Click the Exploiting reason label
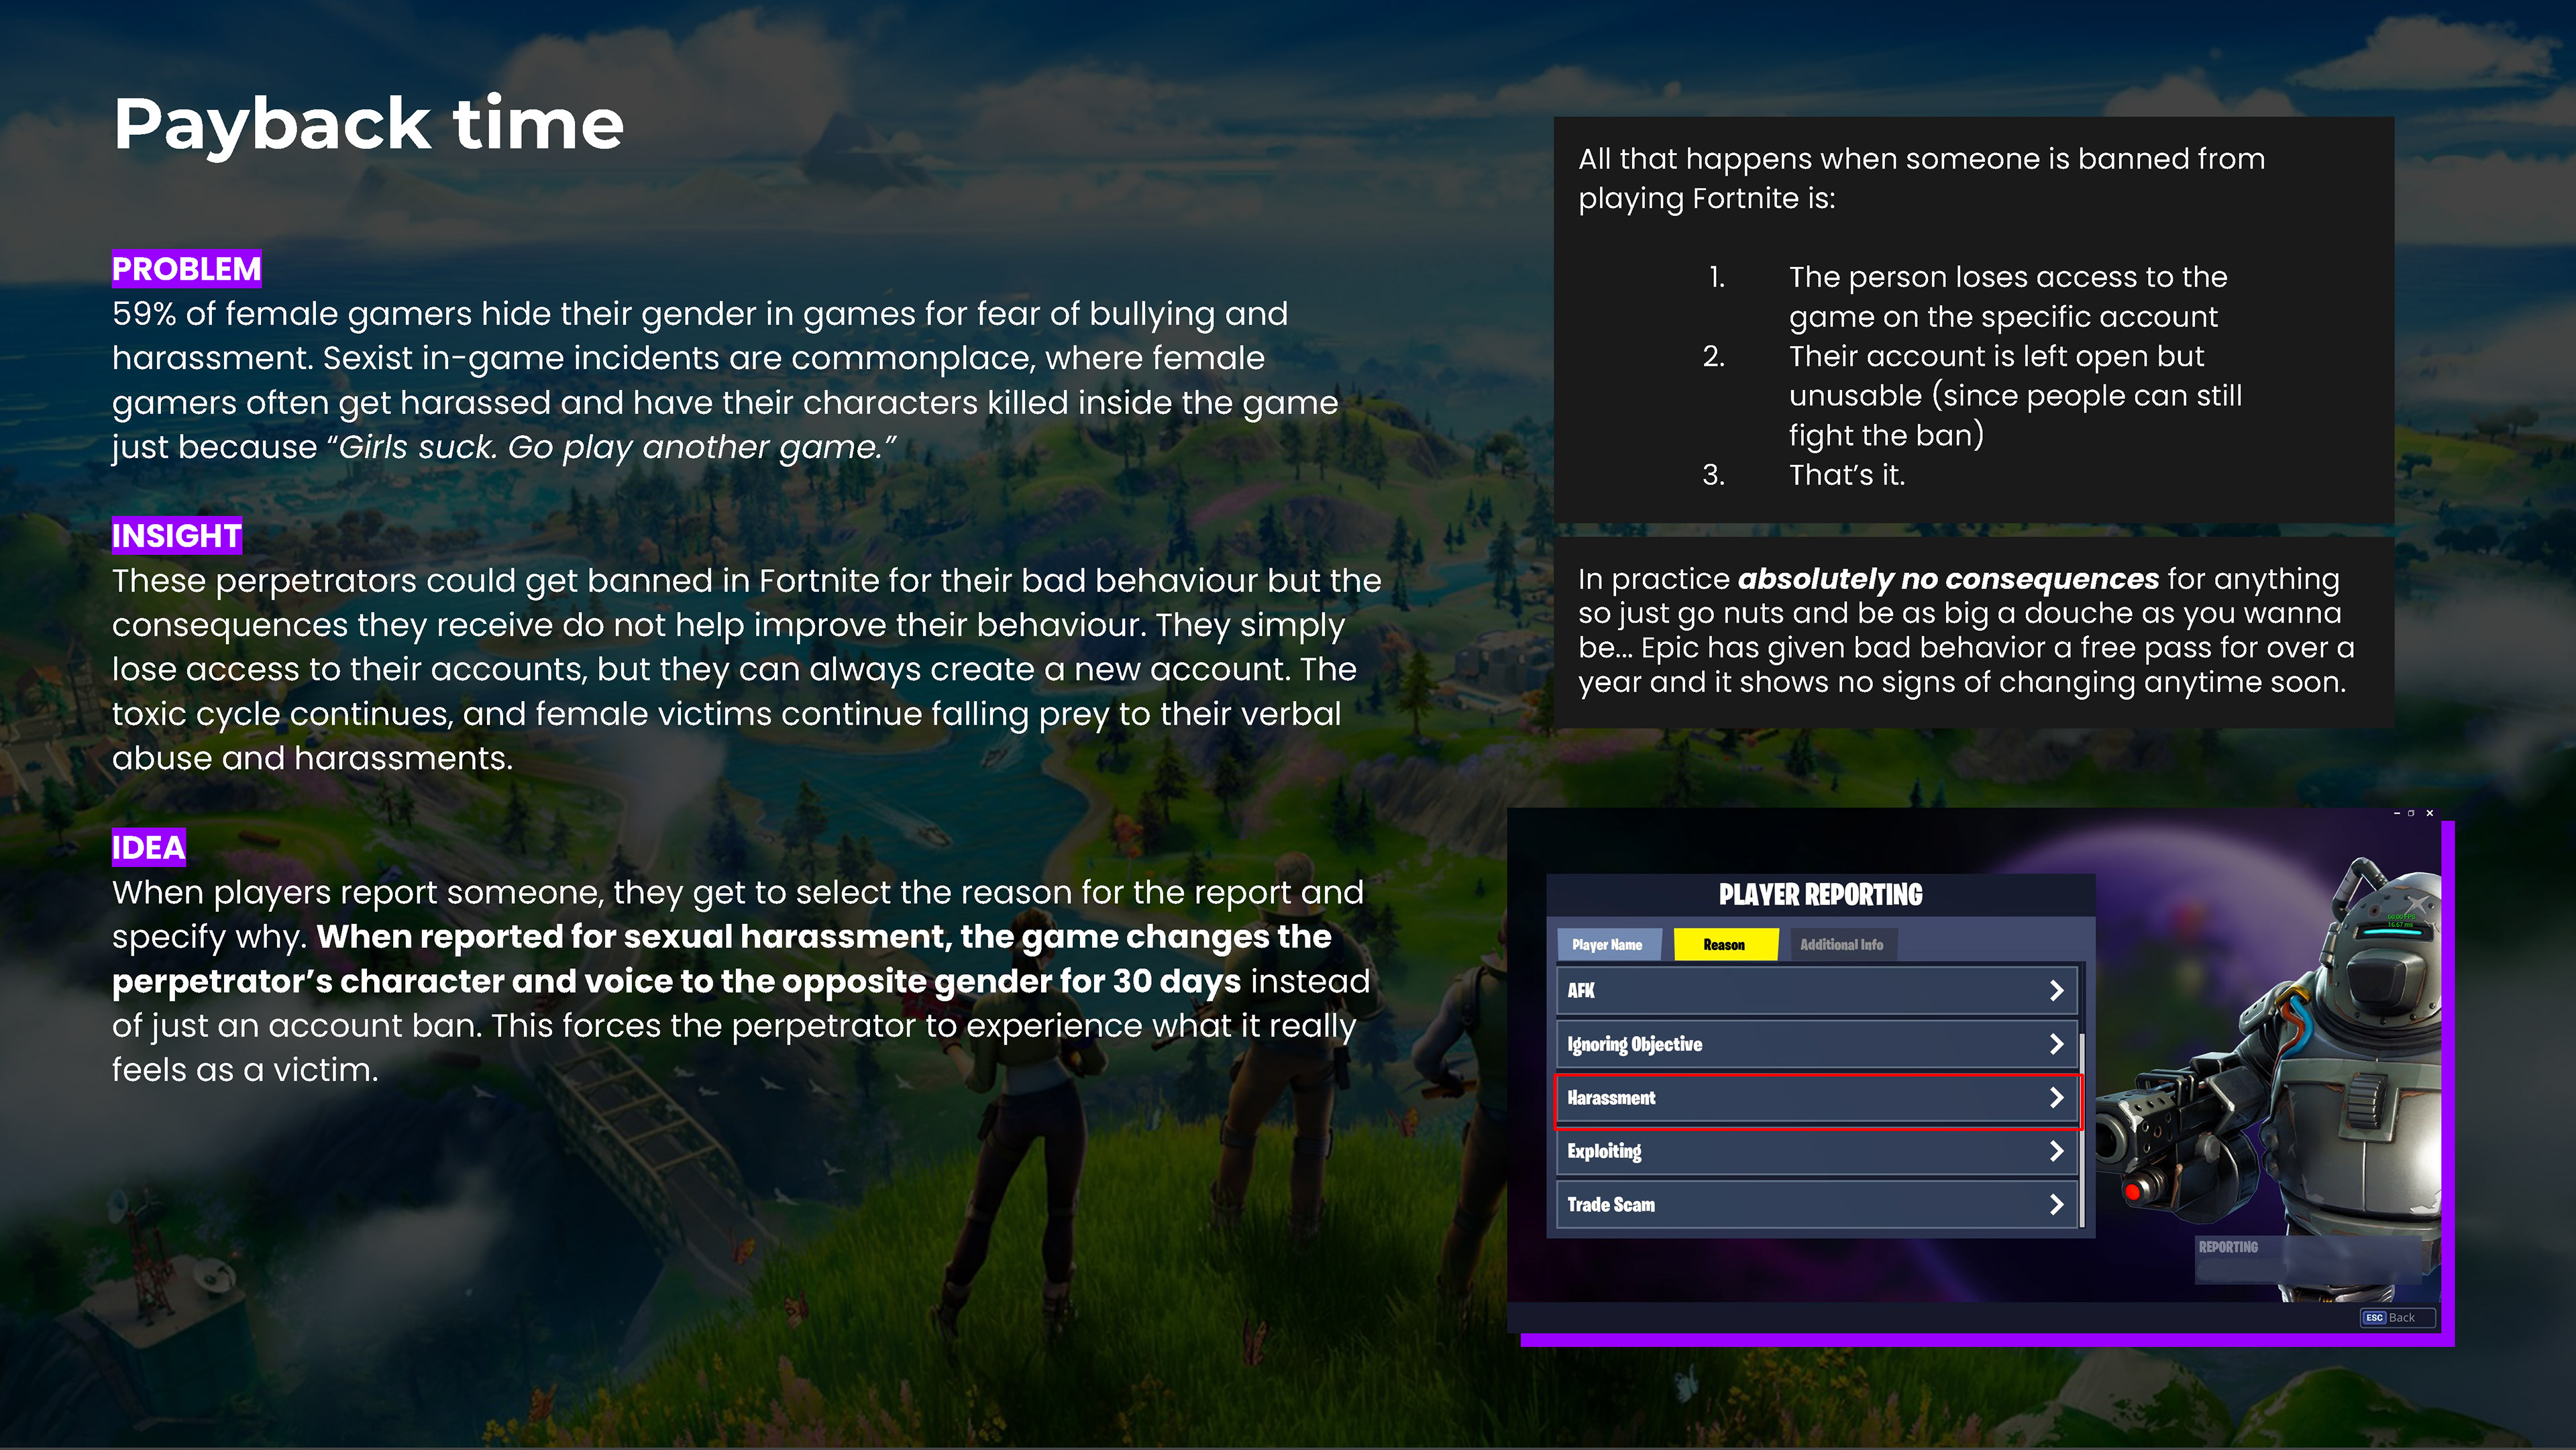 pyautogui.click(x=1604, y=1151)
